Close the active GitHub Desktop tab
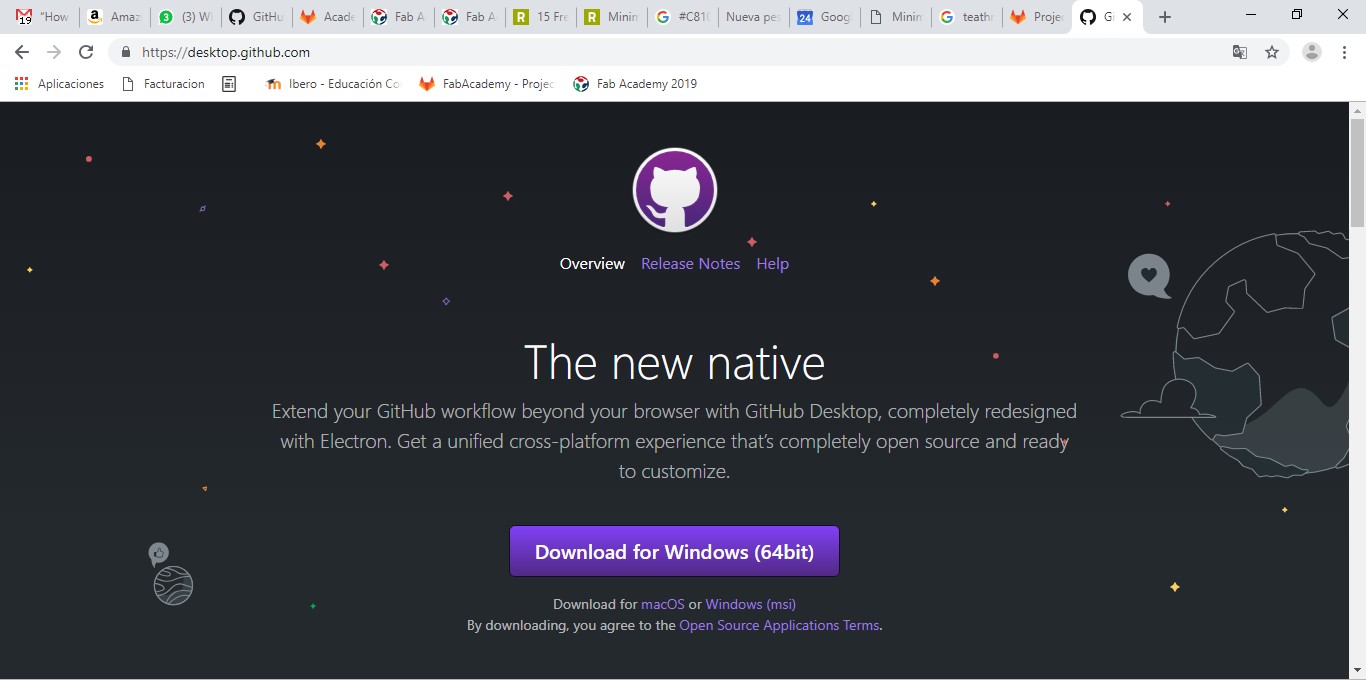This screenshot has height=682, width=1366. point(1127,17)
